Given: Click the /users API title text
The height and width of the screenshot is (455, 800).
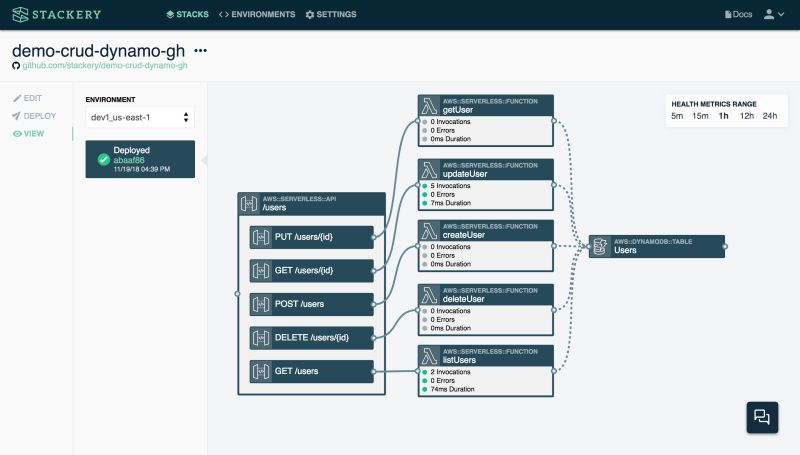Looking at the screenshot, I should 274,208.
